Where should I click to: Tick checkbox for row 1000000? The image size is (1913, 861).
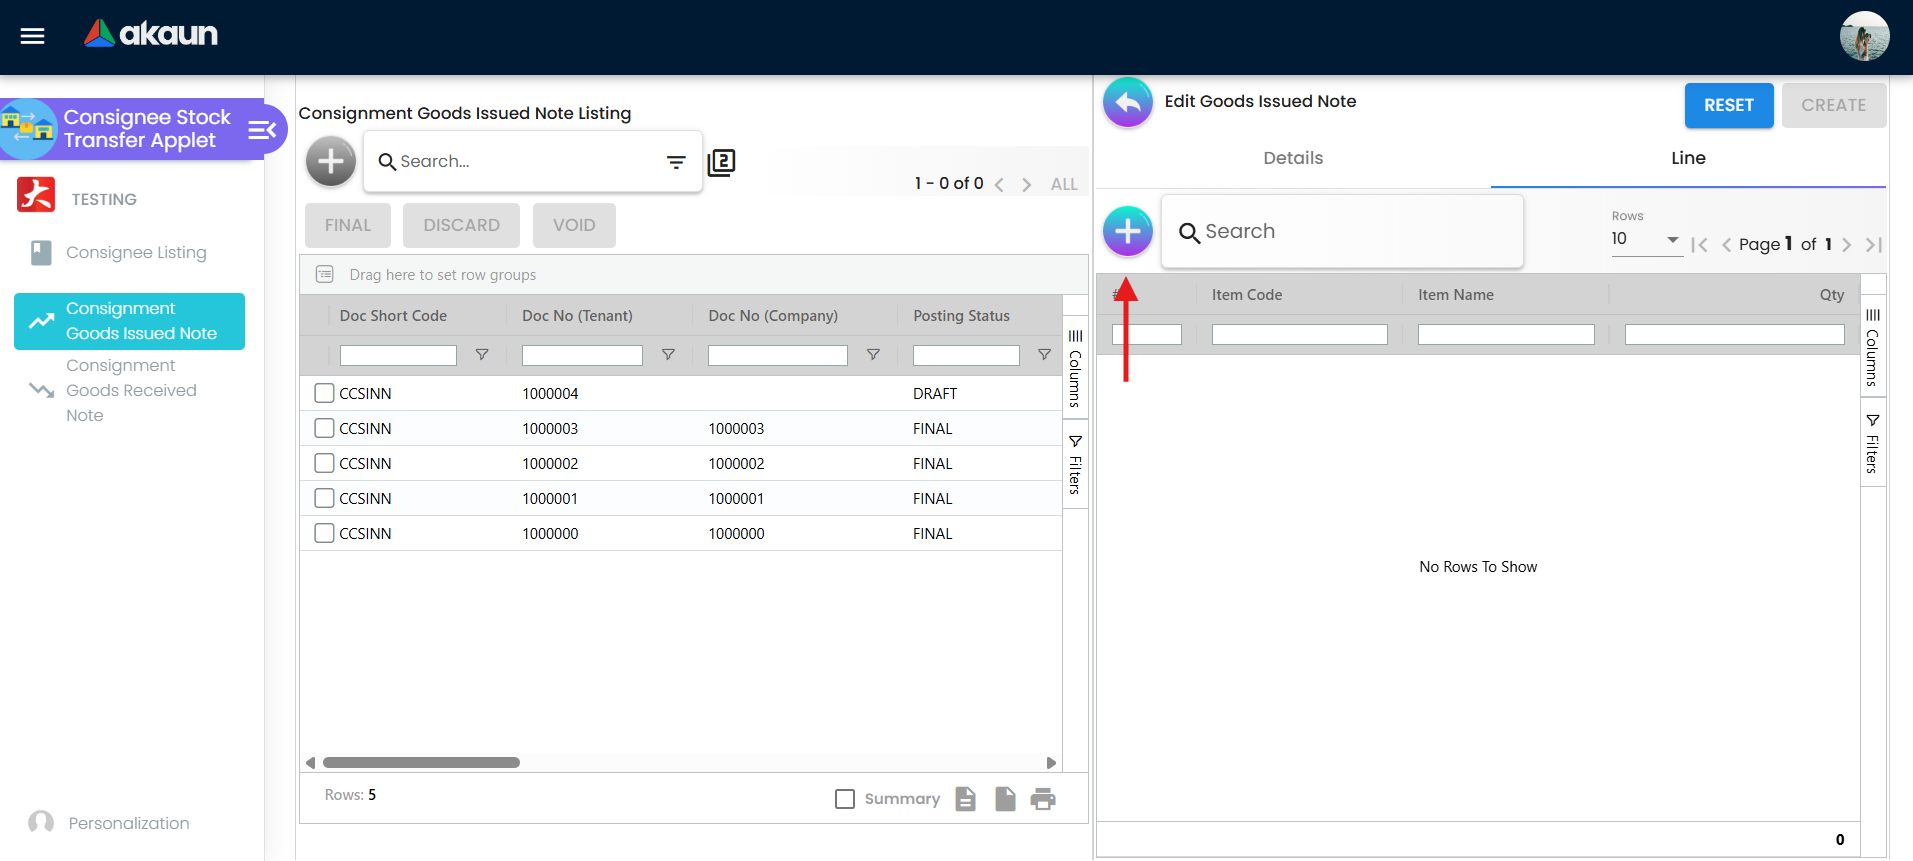pos(324,533)
